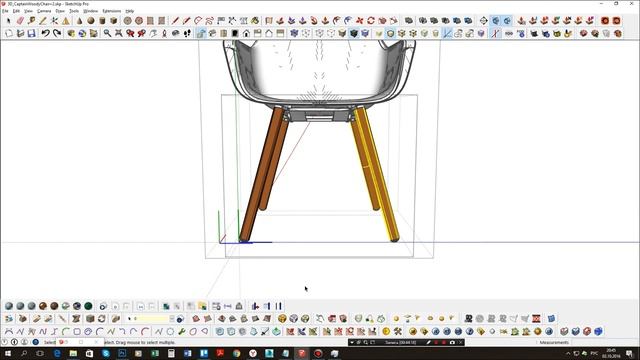Viewport: 640px width, 360px height.
Task: Select the yellow right chair leg
Action: [x=378, y=176]
